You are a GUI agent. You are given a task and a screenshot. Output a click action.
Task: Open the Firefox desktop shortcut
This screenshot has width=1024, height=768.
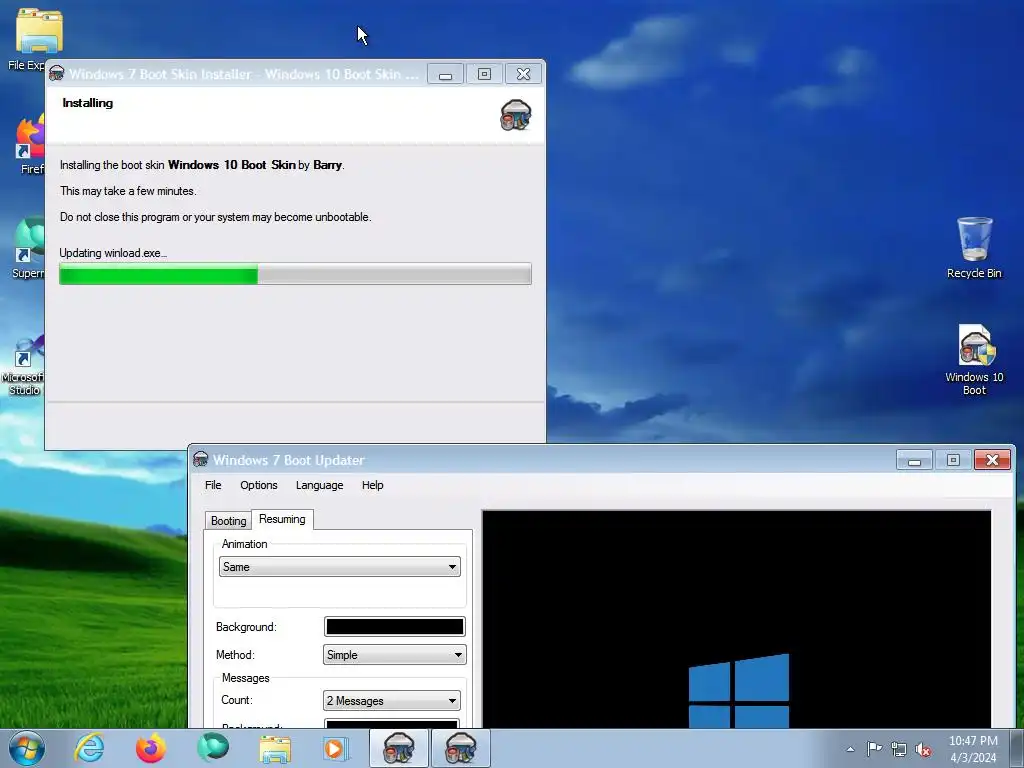point(30,146)
